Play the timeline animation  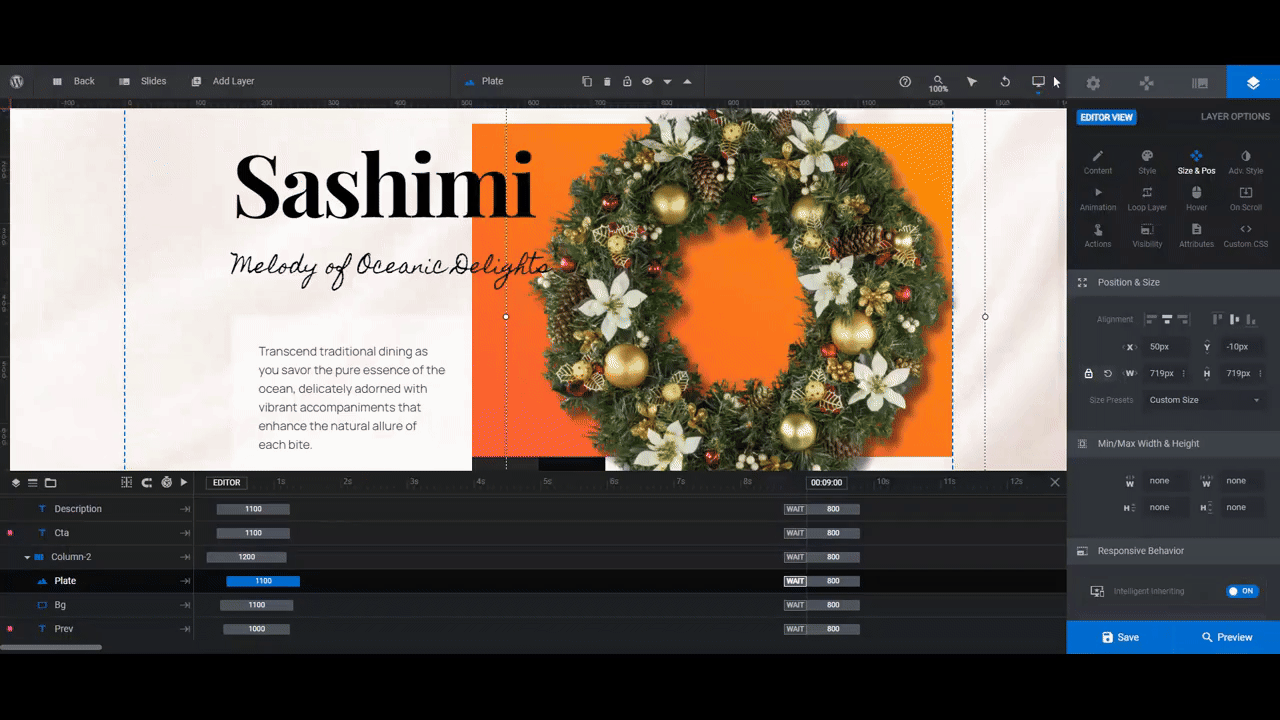click(x=184, y=482)
